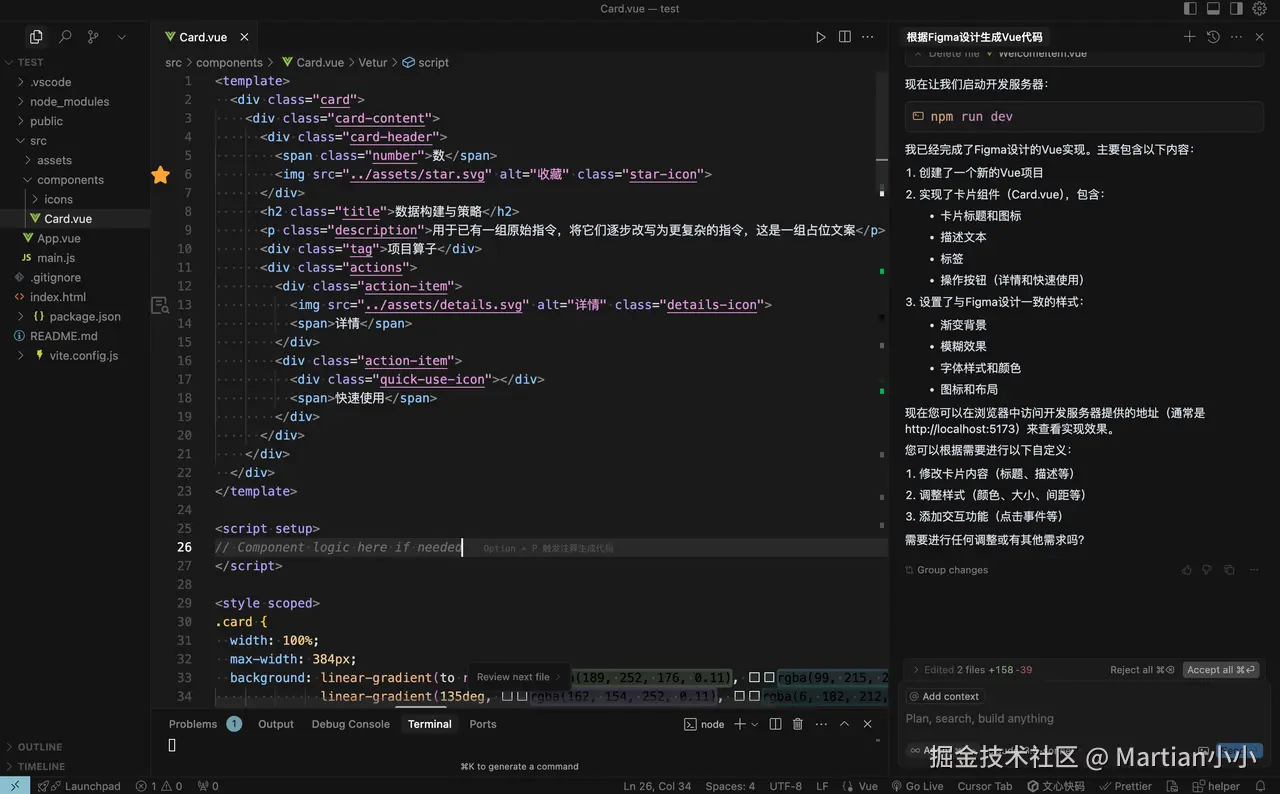1280x794 pixels.
Task: Toggle the bottom panel layout icon
Action: point(1213,8)
